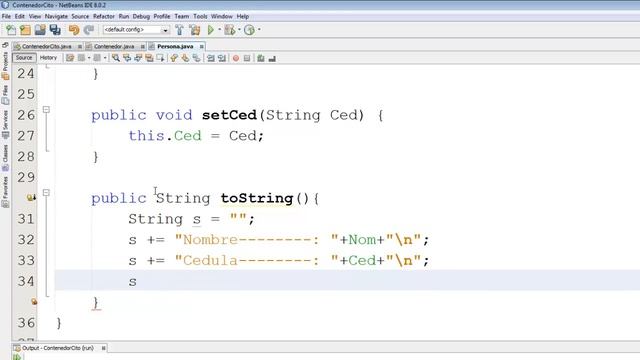Click the Source view button

click(x=24, y=58)
